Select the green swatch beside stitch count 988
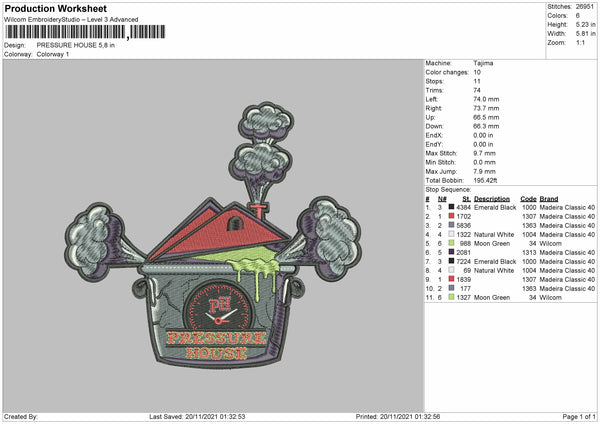This screenshot has height=424, width=600. [x=451, y=243]
